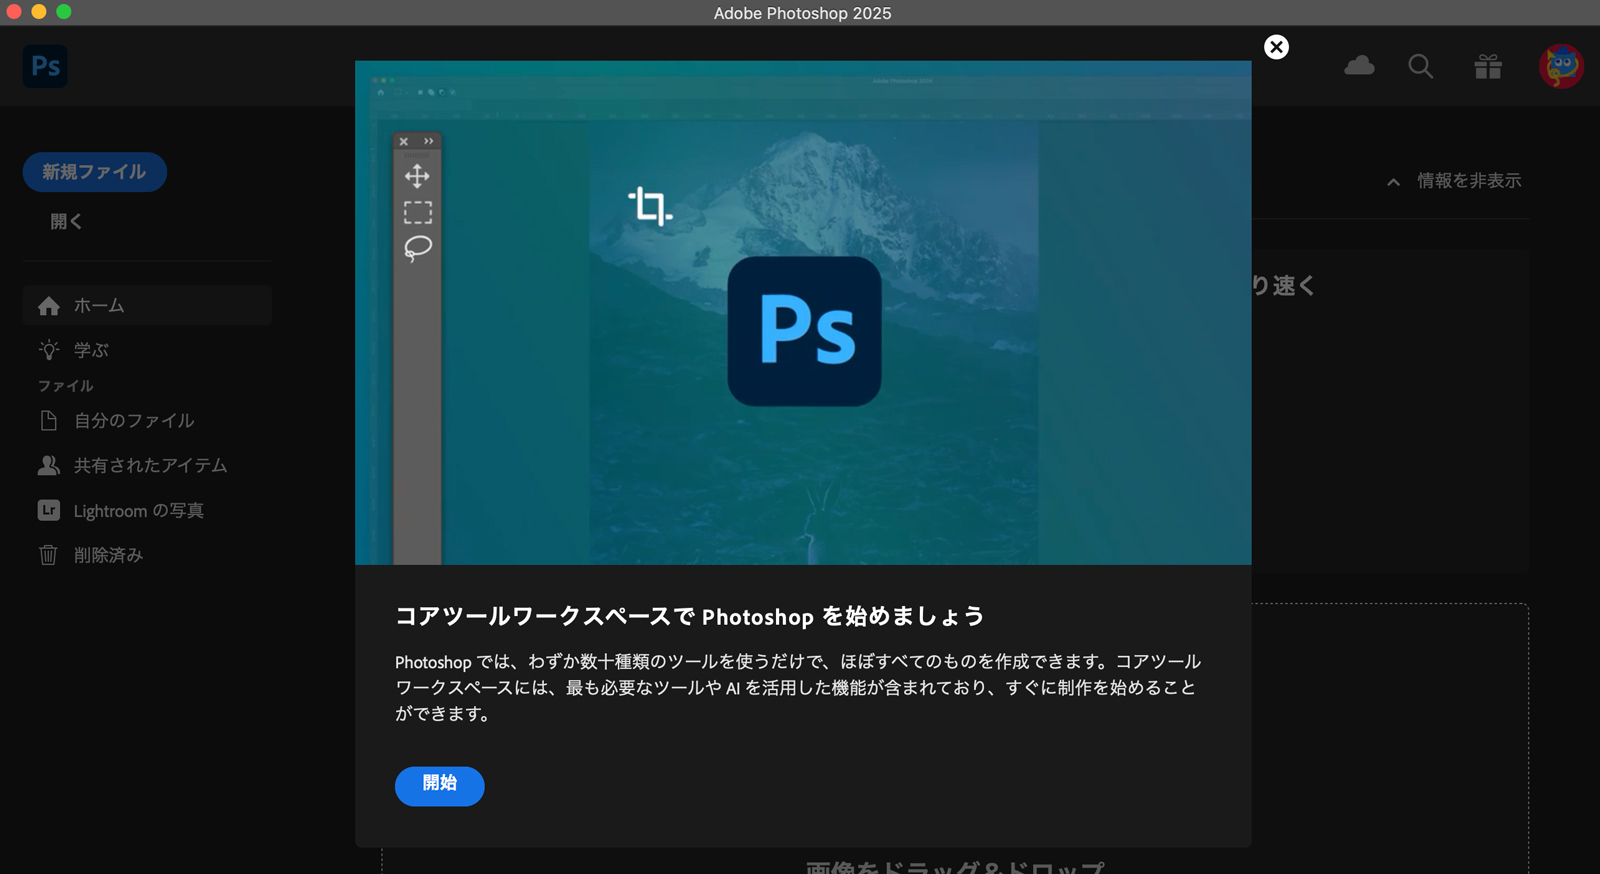This screenshot has width=1600, height=874.
Task: Select ホーム in the sidebar
Action: pos(98,306)
